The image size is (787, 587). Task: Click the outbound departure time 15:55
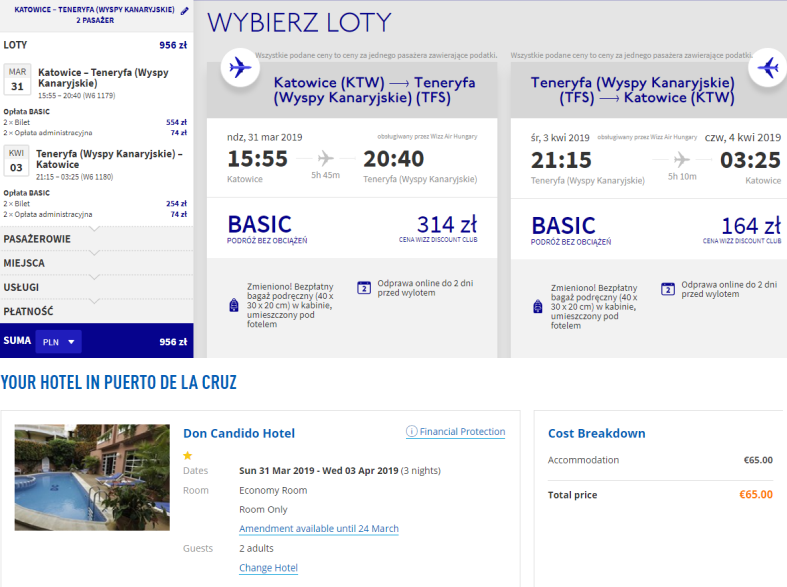[x=257, y=159]
